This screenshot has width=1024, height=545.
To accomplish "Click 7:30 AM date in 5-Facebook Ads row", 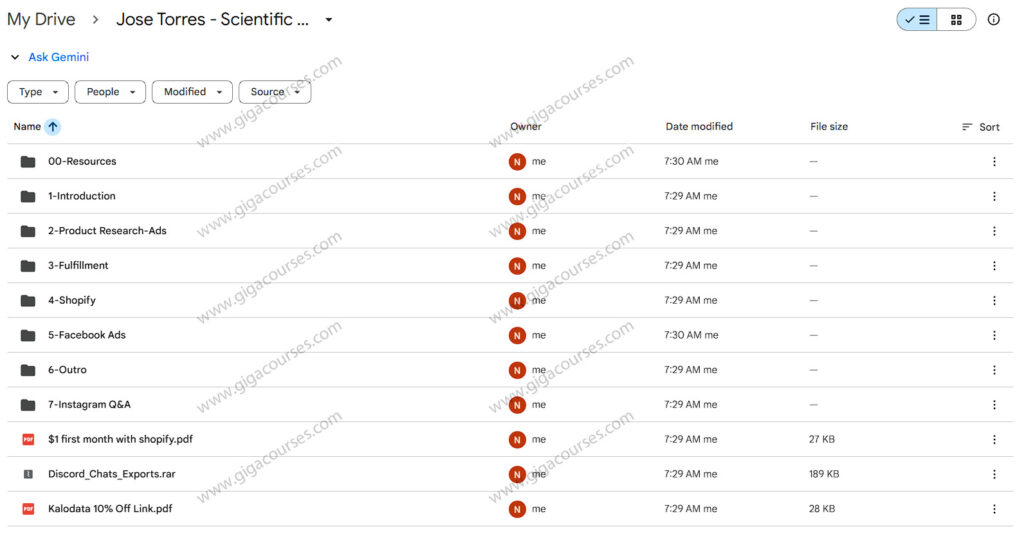I will coord(691,335).
